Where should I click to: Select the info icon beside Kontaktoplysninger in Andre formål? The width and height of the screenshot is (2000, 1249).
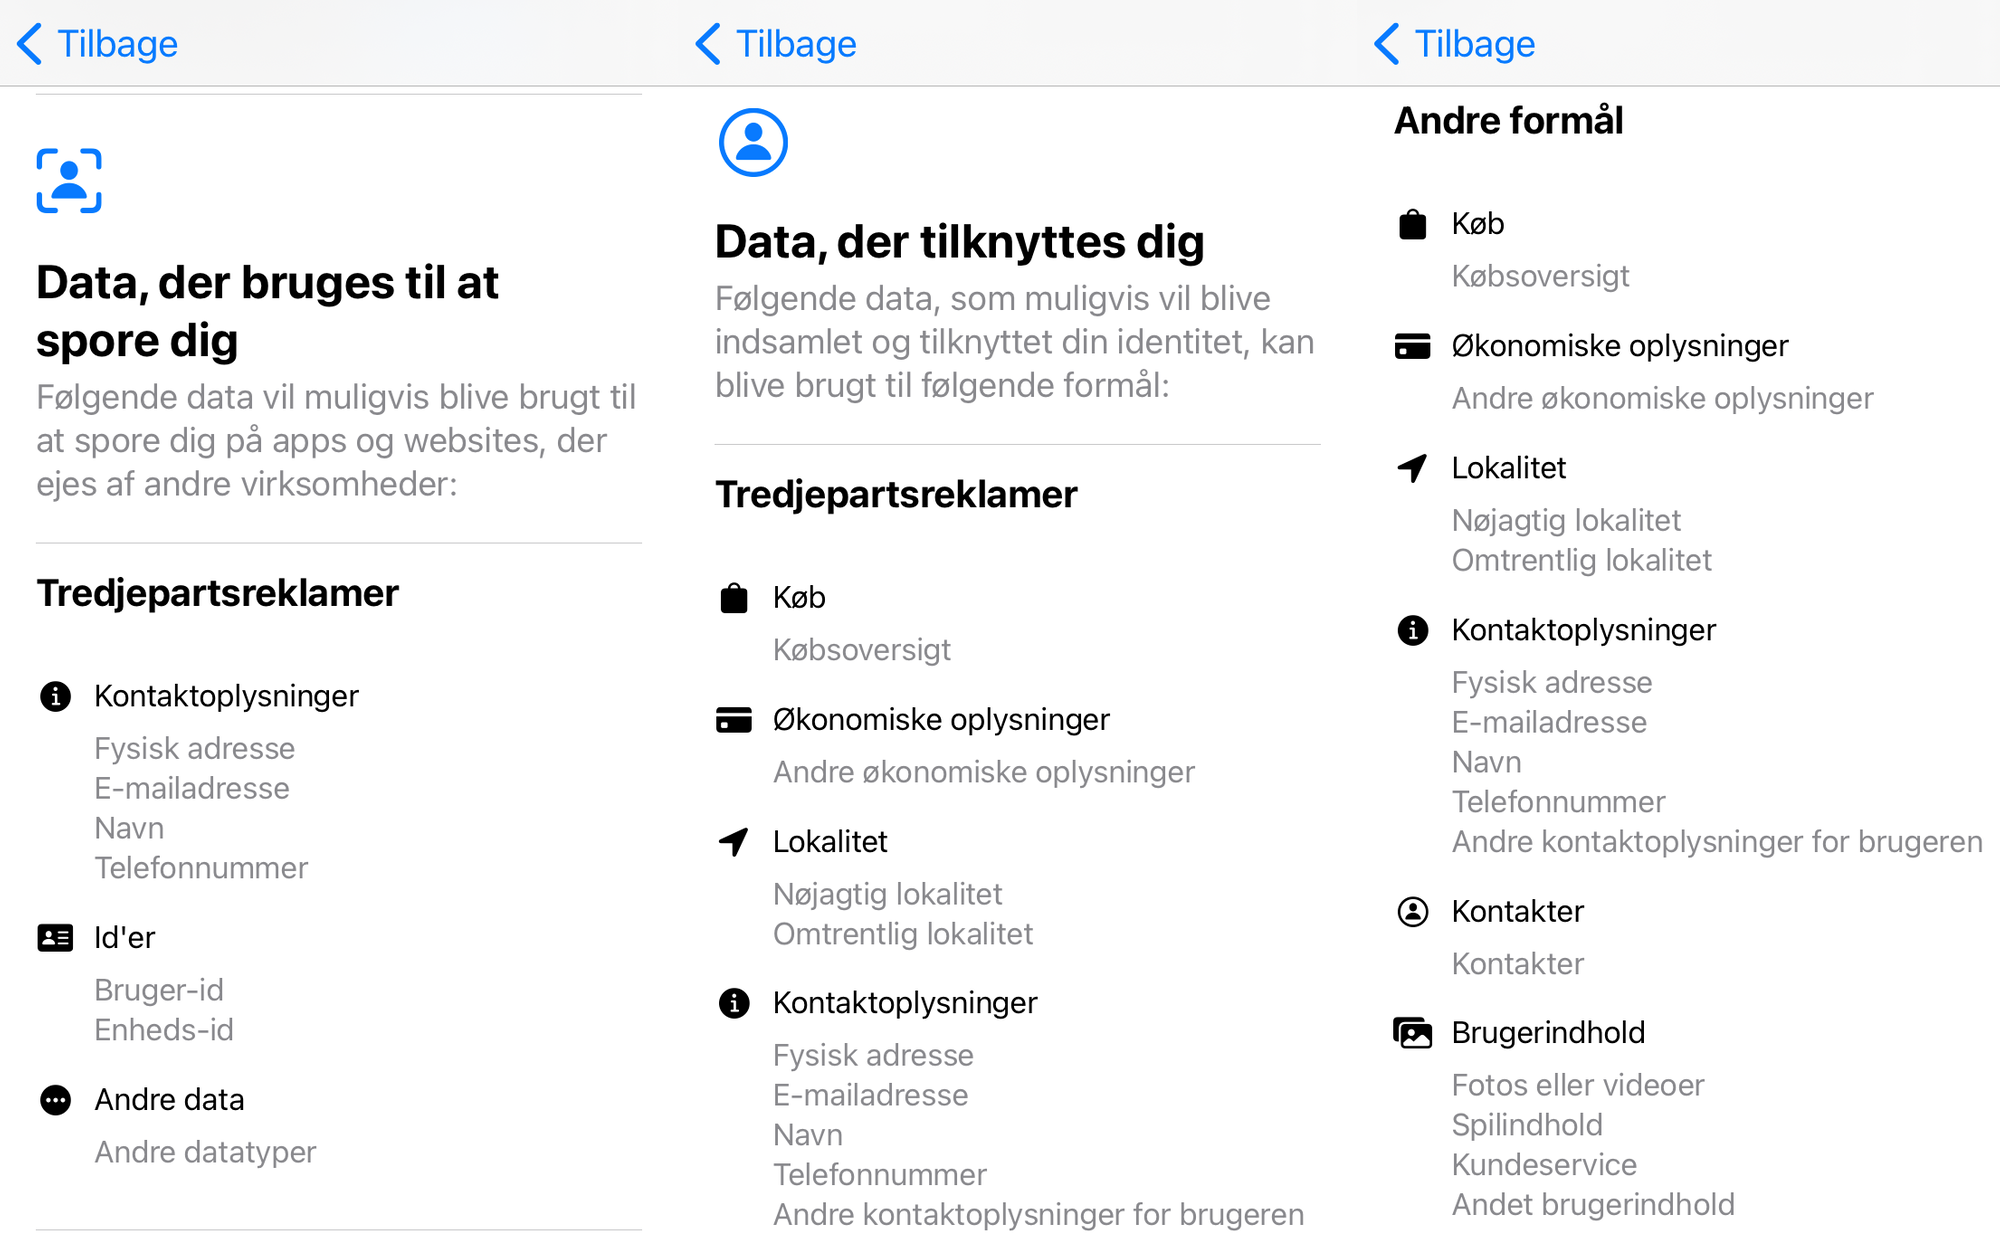pos(1412,629)
